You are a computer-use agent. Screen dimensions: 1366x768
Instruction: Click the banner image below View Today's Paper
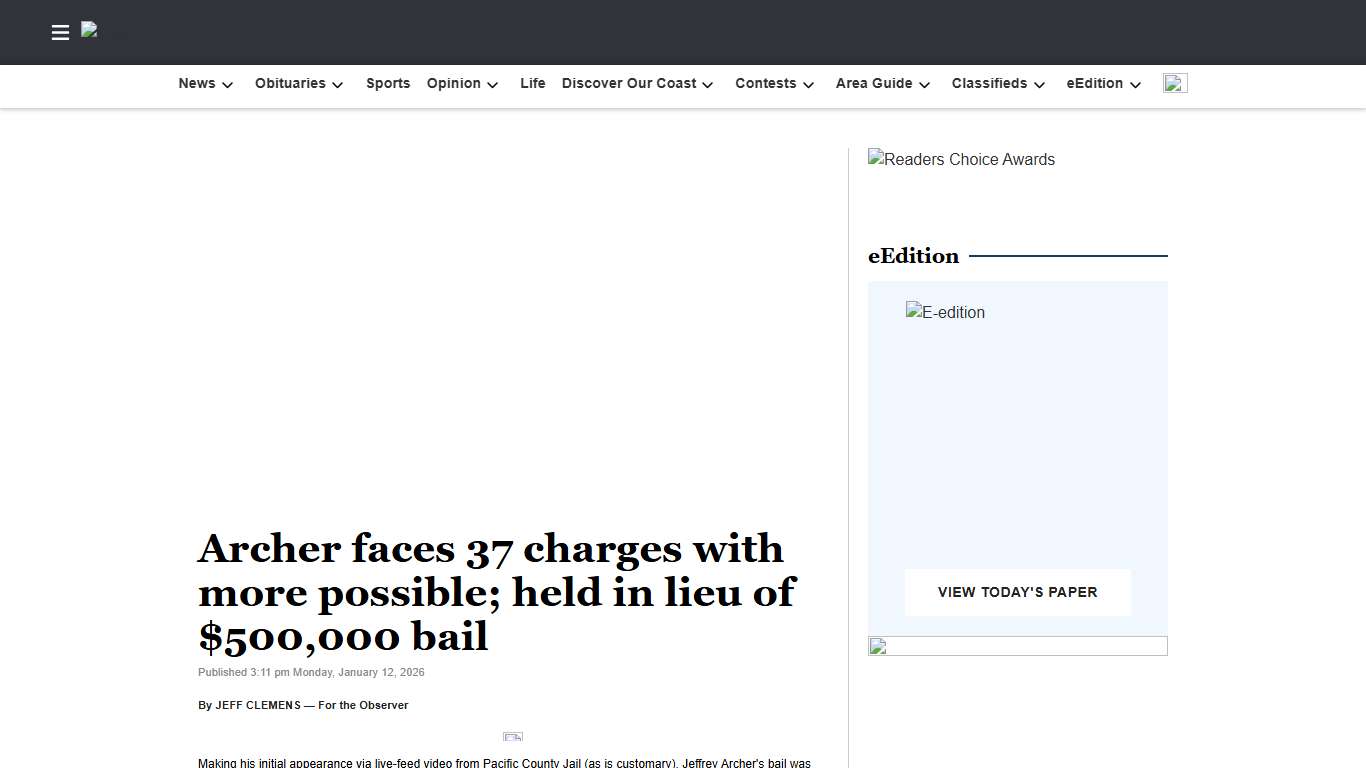(x=1017, y=646)
